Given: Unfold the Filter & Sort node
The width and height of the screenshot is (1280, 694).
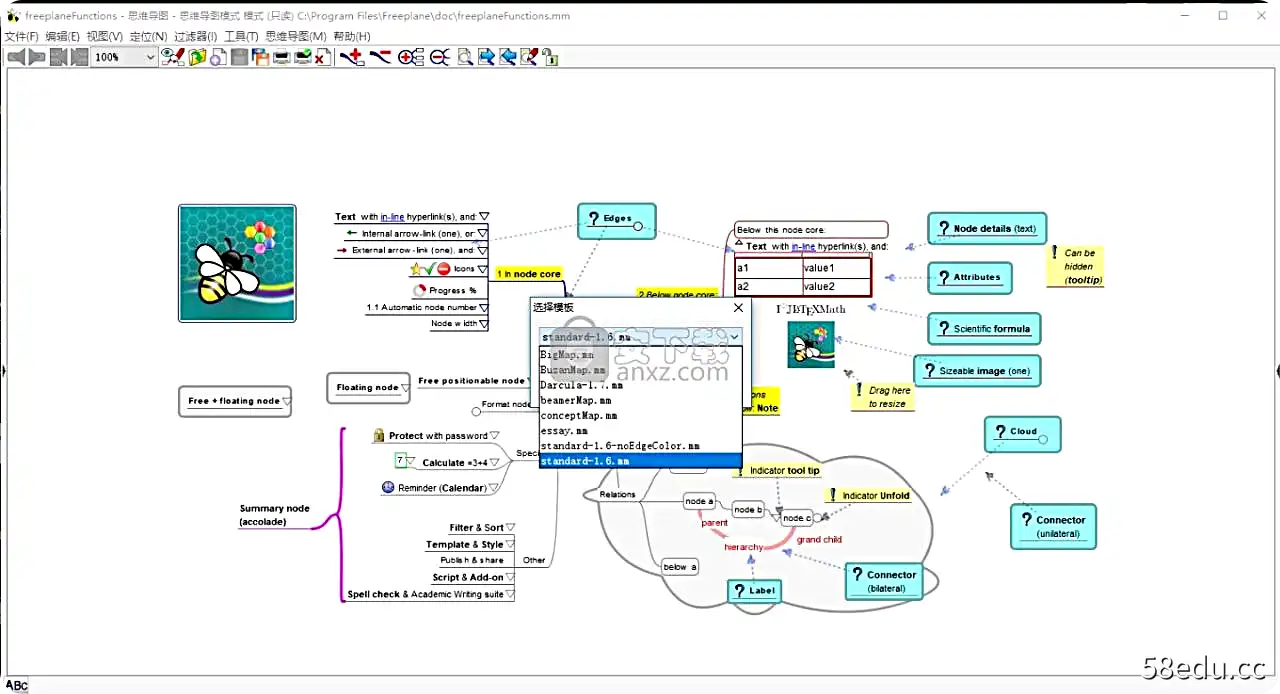Looking at the screenshot, I should 510,527.
